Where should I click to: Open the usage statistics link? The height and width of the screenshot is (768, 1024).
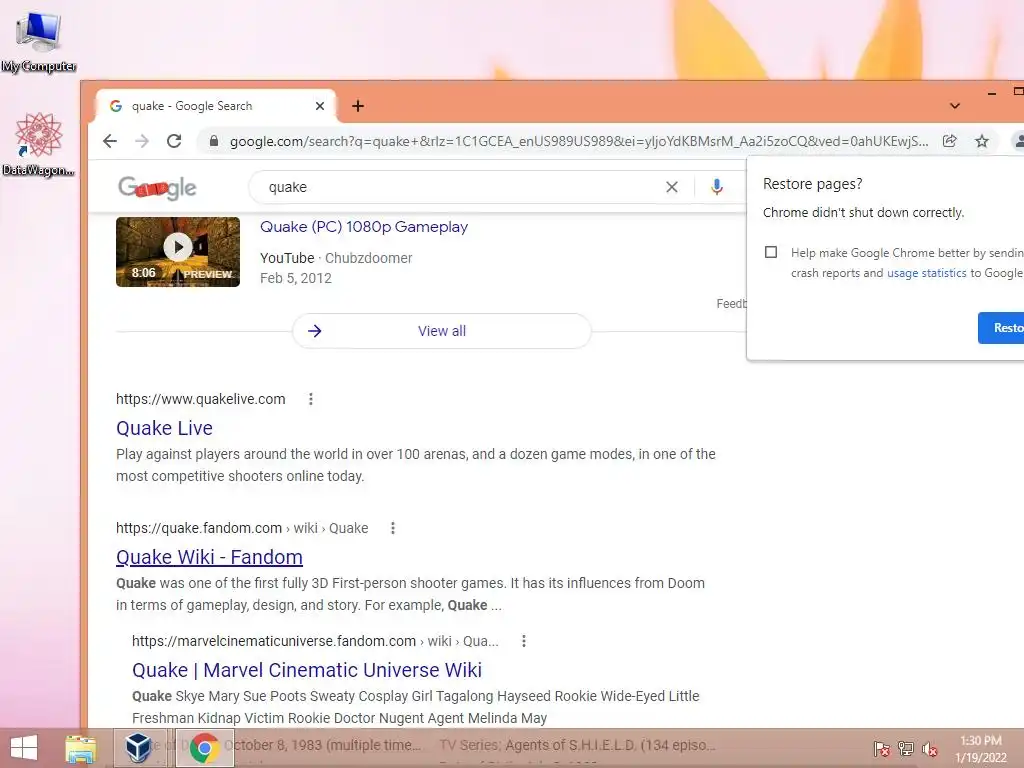coord(926,273)
